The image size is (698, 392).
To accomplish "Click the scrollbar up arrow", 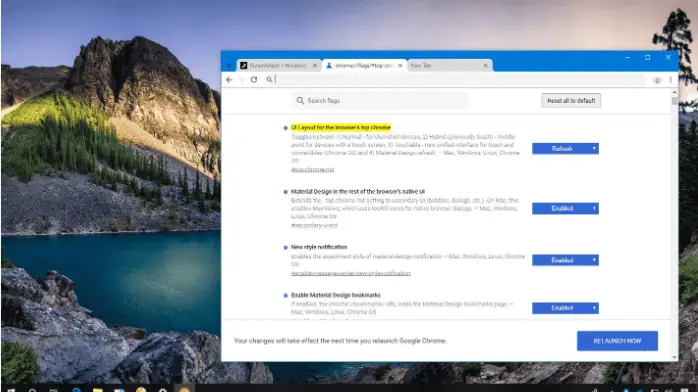I will 674,92.
